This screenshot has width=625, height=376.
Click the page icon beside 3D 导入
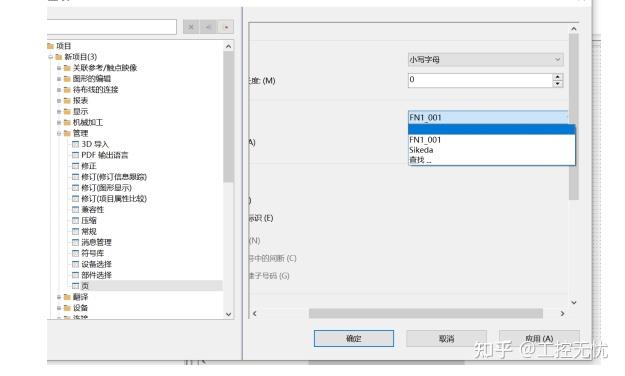75,144
